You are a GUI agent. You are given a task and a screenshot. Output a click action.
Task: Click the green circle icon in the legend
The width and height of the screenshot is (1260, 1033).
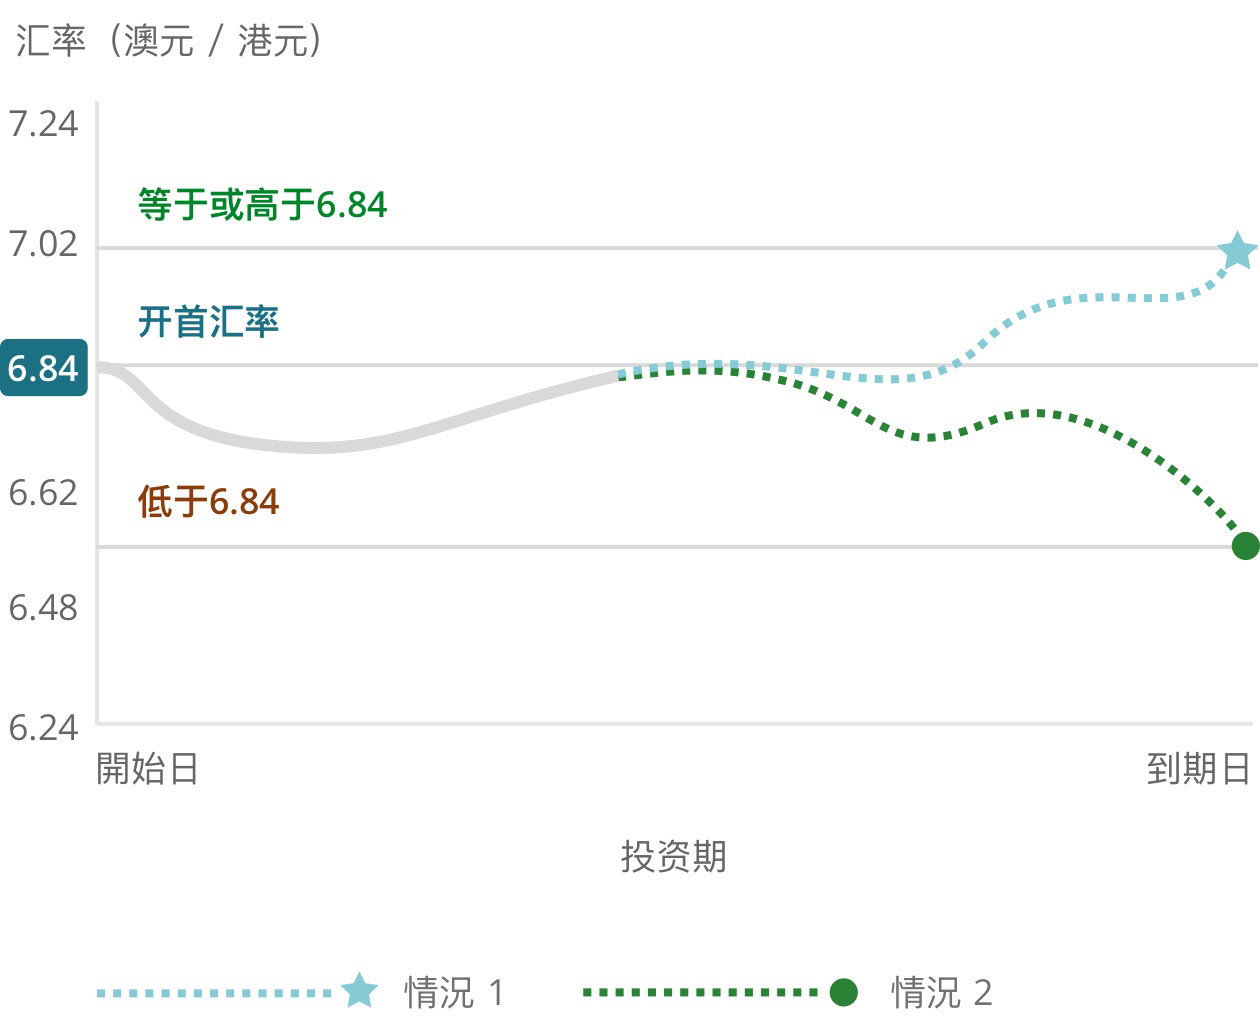(x=844, y=992)
